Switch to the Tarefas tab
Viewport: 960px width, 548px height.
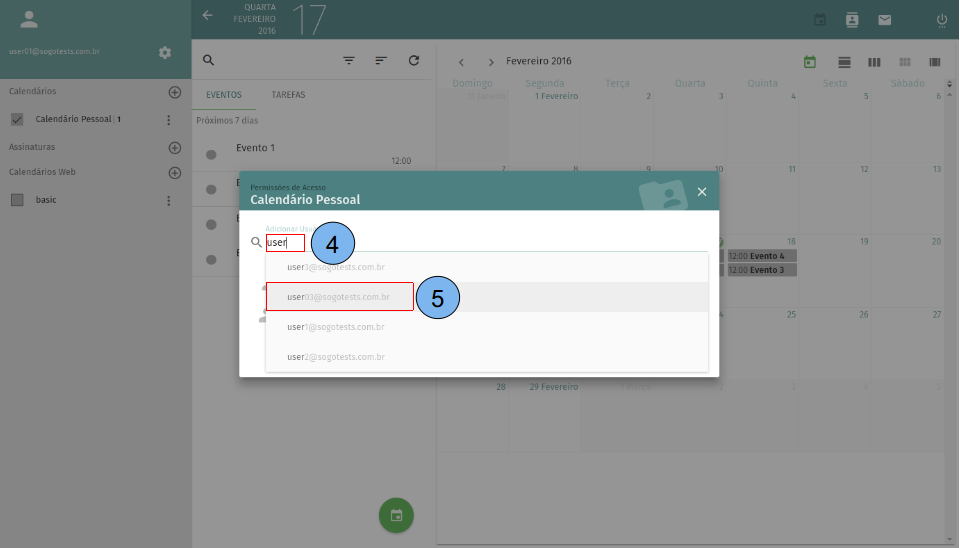coord(288,95)
